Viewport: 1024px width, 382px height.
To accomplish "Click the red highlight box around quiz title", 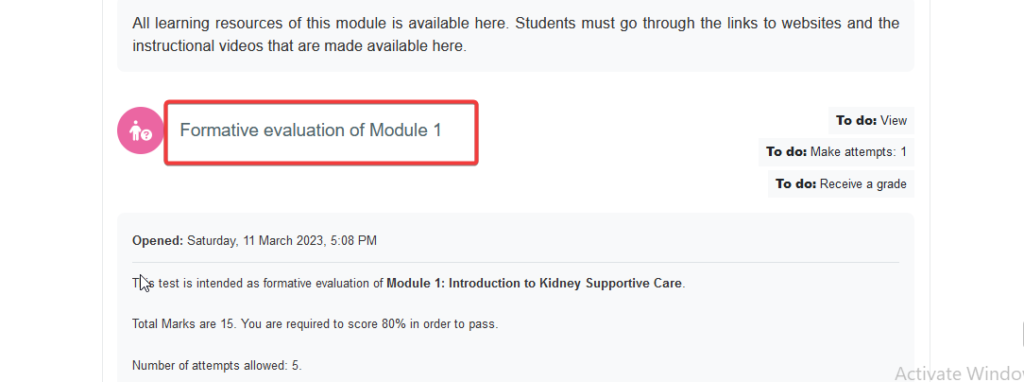I will click(321, 132).
